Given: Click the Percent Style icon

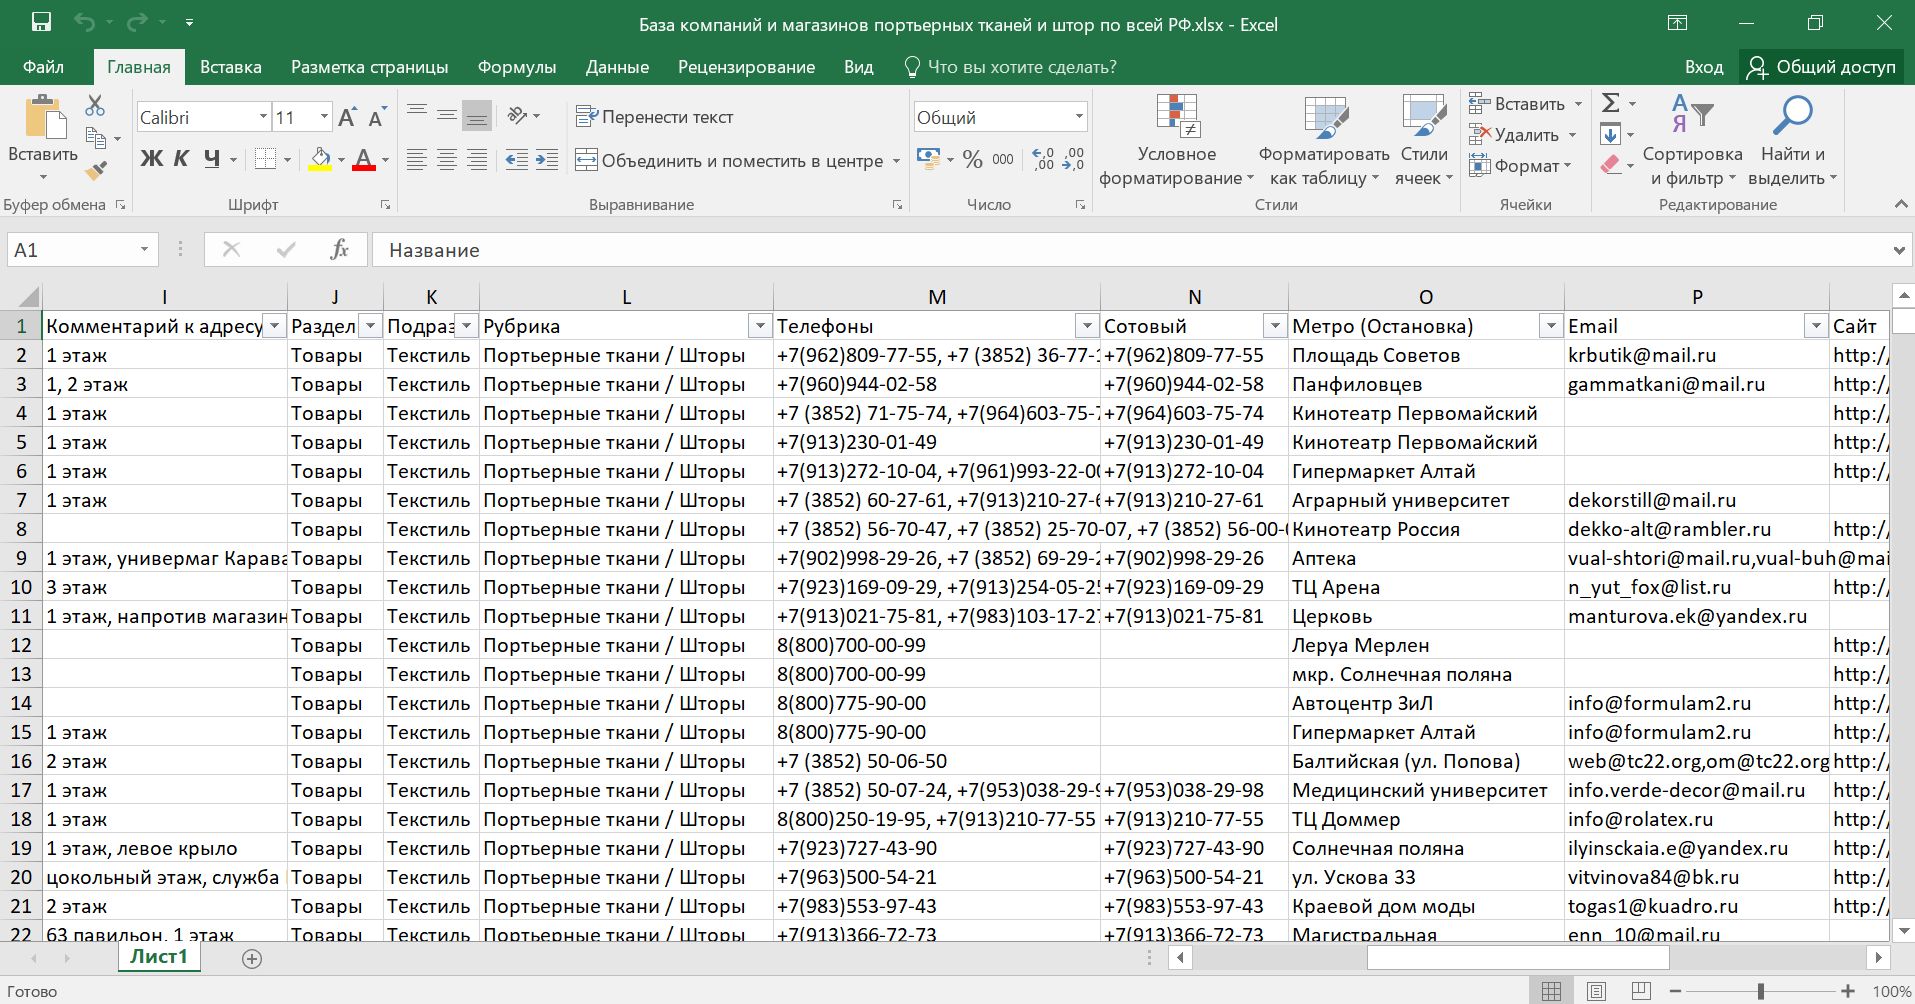Looking at the screenshot, I should [x=972, y=160].
